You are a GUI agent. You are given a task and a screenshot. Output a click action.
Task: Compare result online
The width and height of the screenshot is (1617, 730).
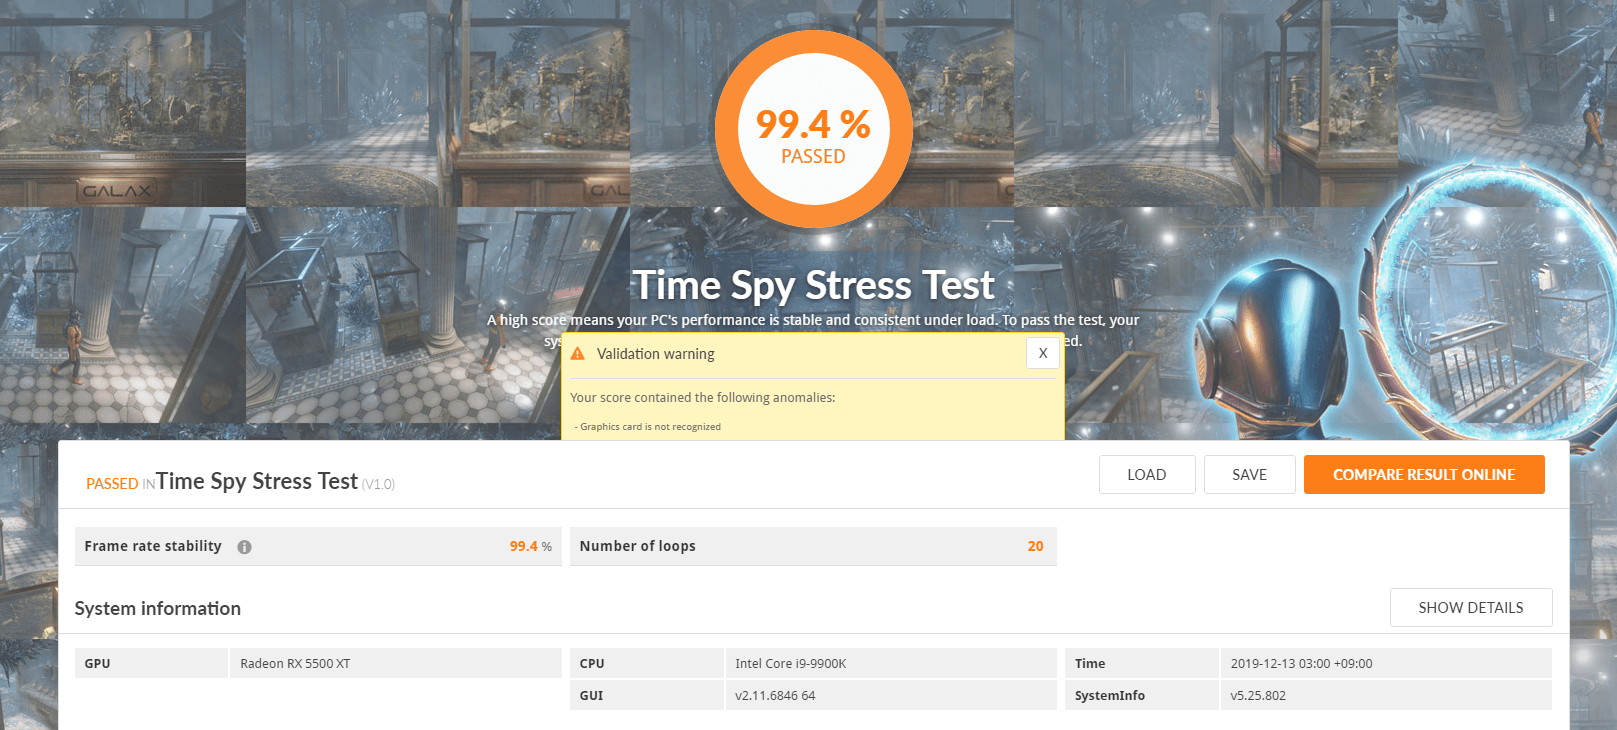pyautogui.click(x=1424, y=475)
